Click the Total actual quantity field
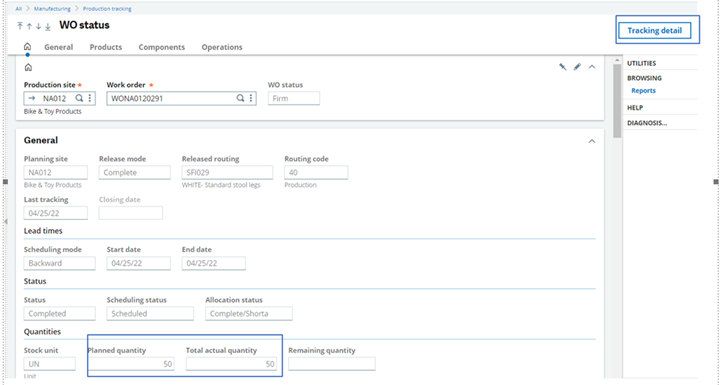 [x=231, y=364]
